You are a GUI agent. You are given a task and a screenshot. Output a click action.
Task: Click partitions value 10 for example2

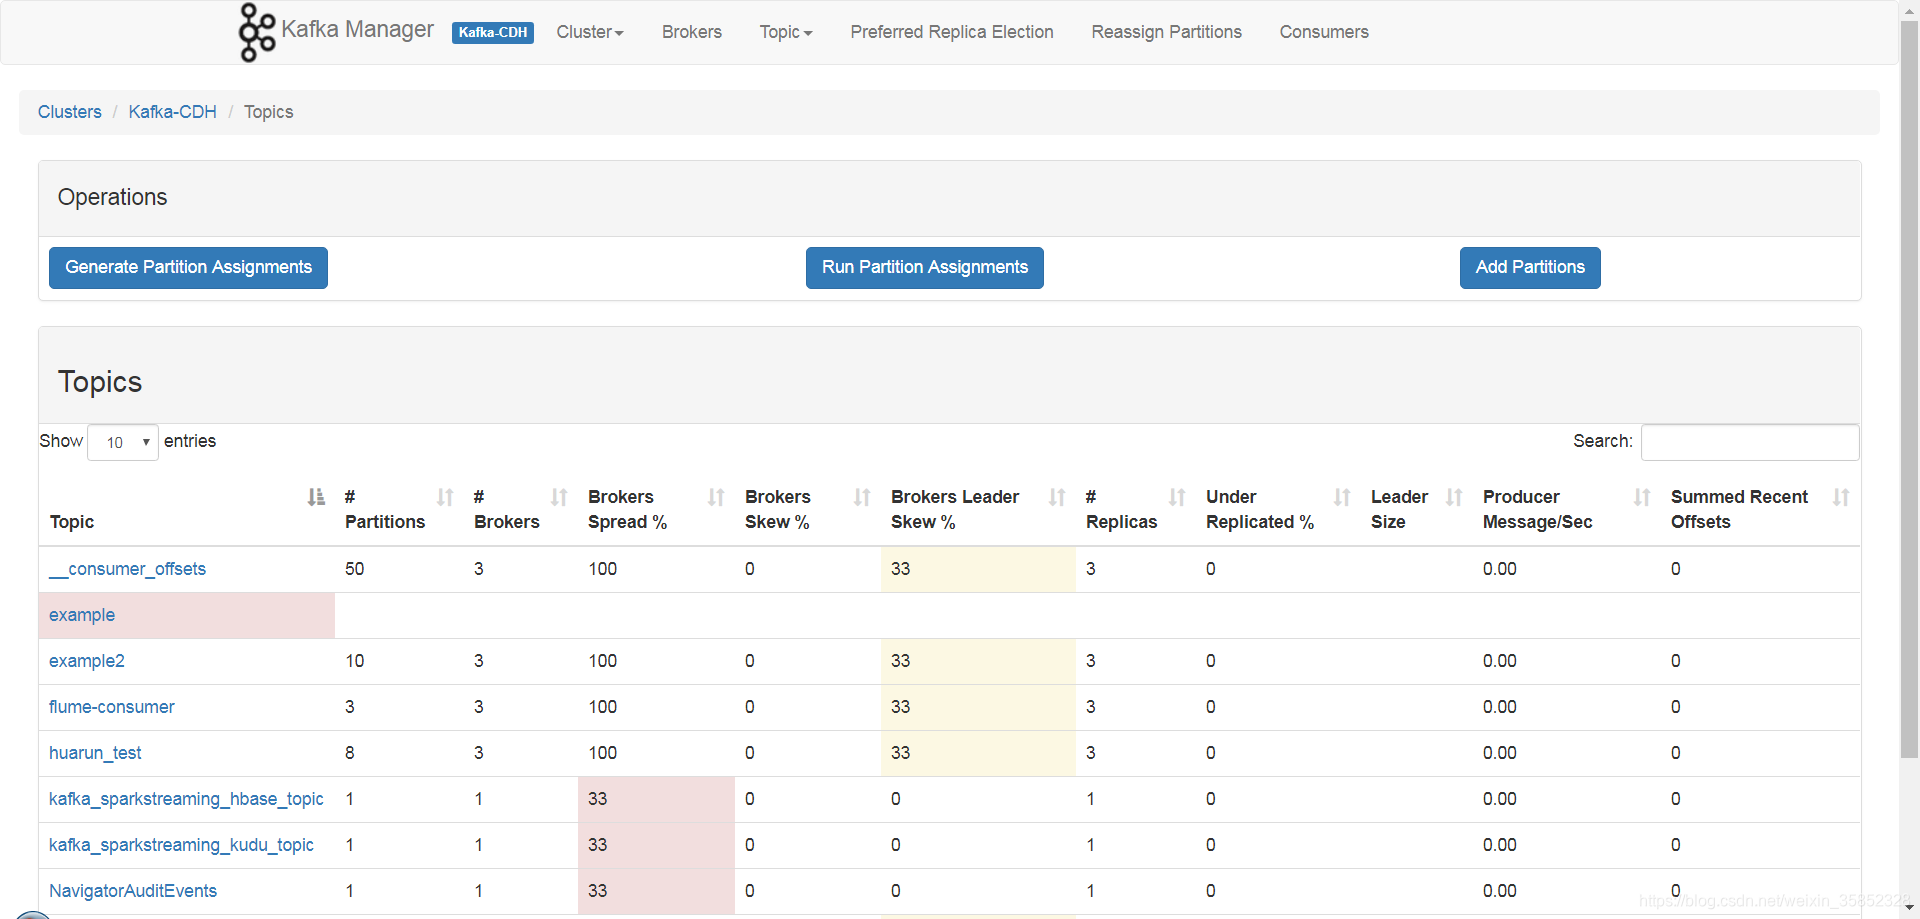click(x=355, y=661)
